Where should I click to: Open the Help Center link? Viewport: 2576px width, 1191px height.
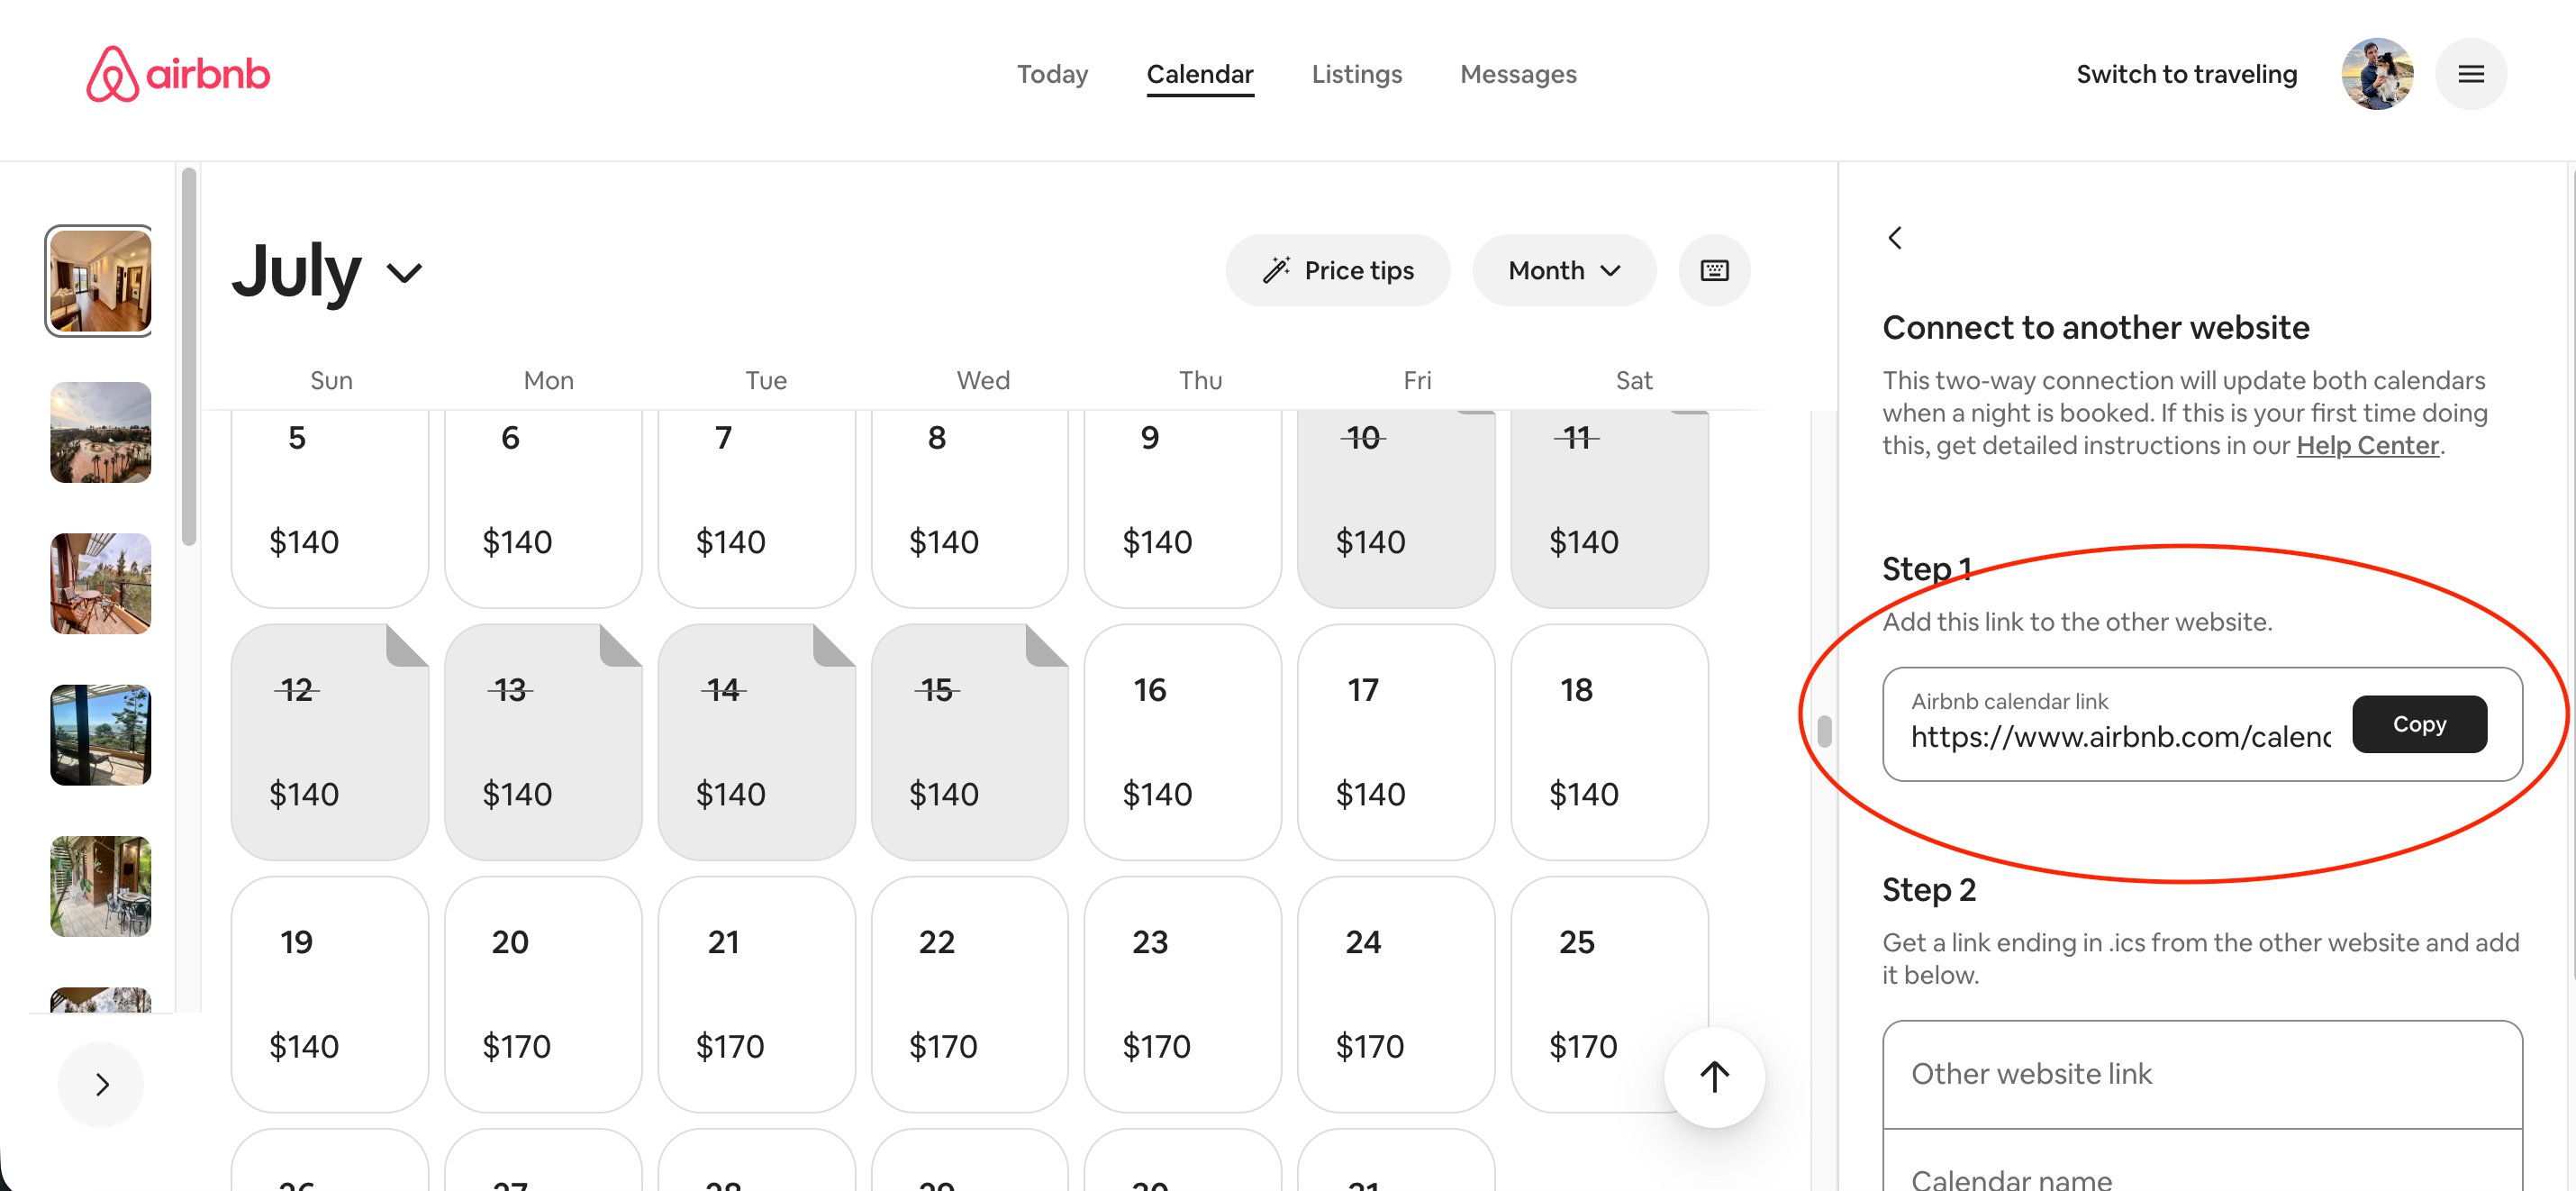pos(2367,445)
